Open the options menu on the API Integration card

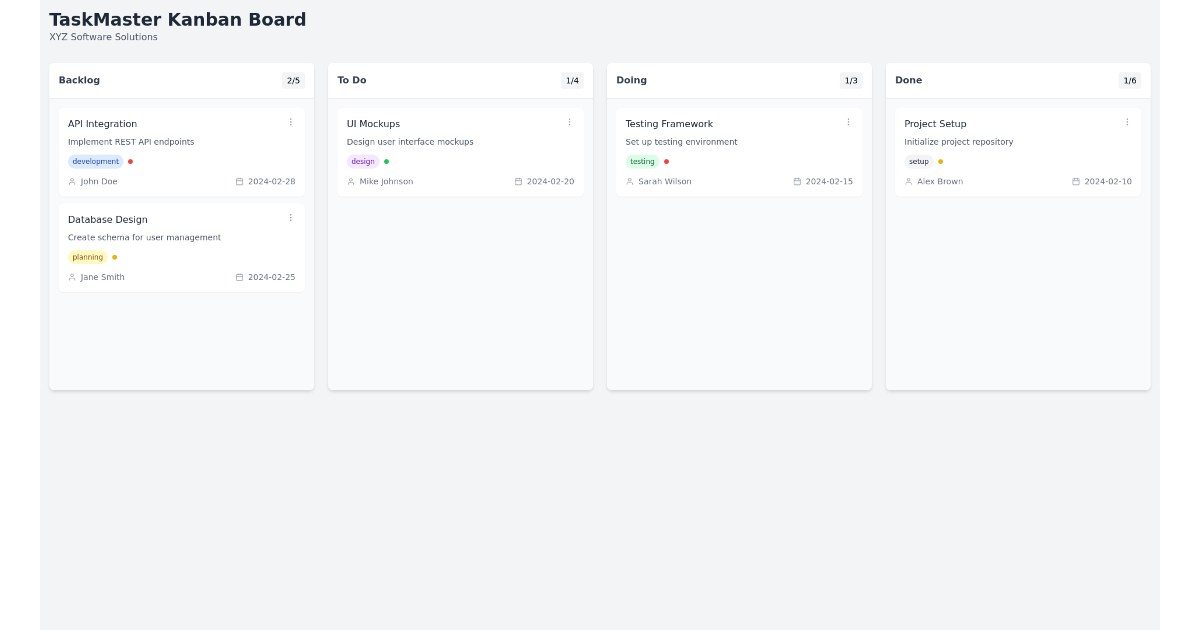pyautogui.click(x=291, y=121)
